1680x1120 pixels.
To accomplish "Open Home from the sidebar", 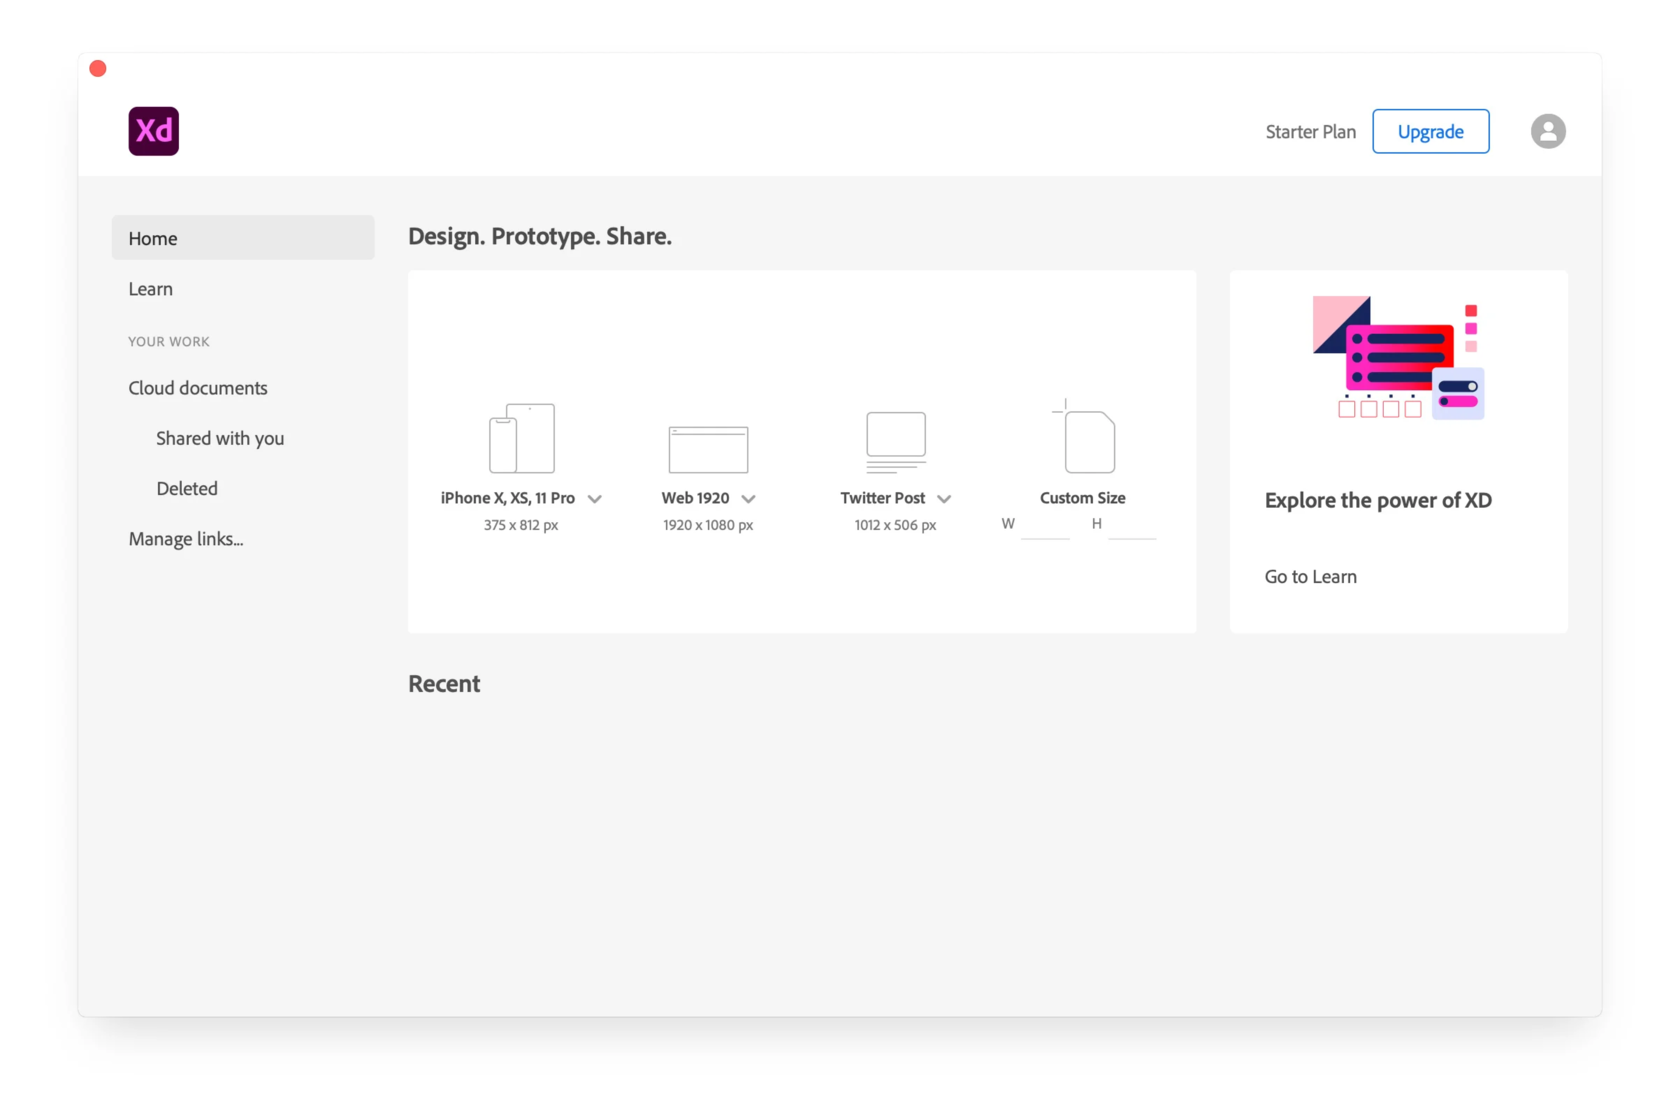I will click(152, 238).
